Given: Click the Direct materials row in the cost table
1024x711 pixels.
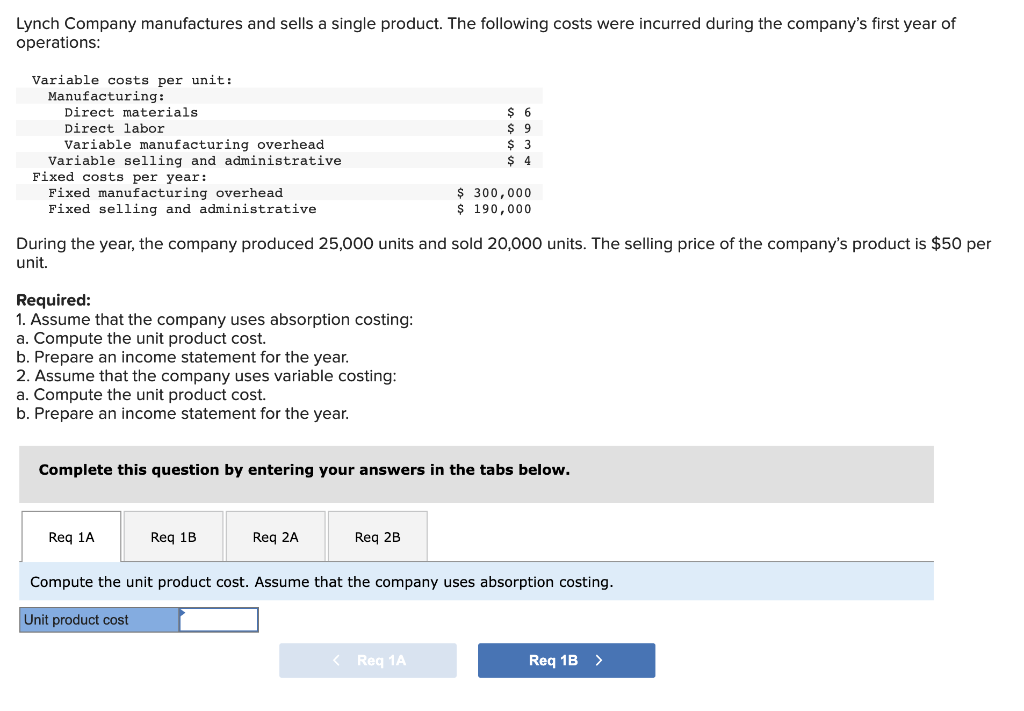Looking at the screenshot, I should click(x=131, y=112).
